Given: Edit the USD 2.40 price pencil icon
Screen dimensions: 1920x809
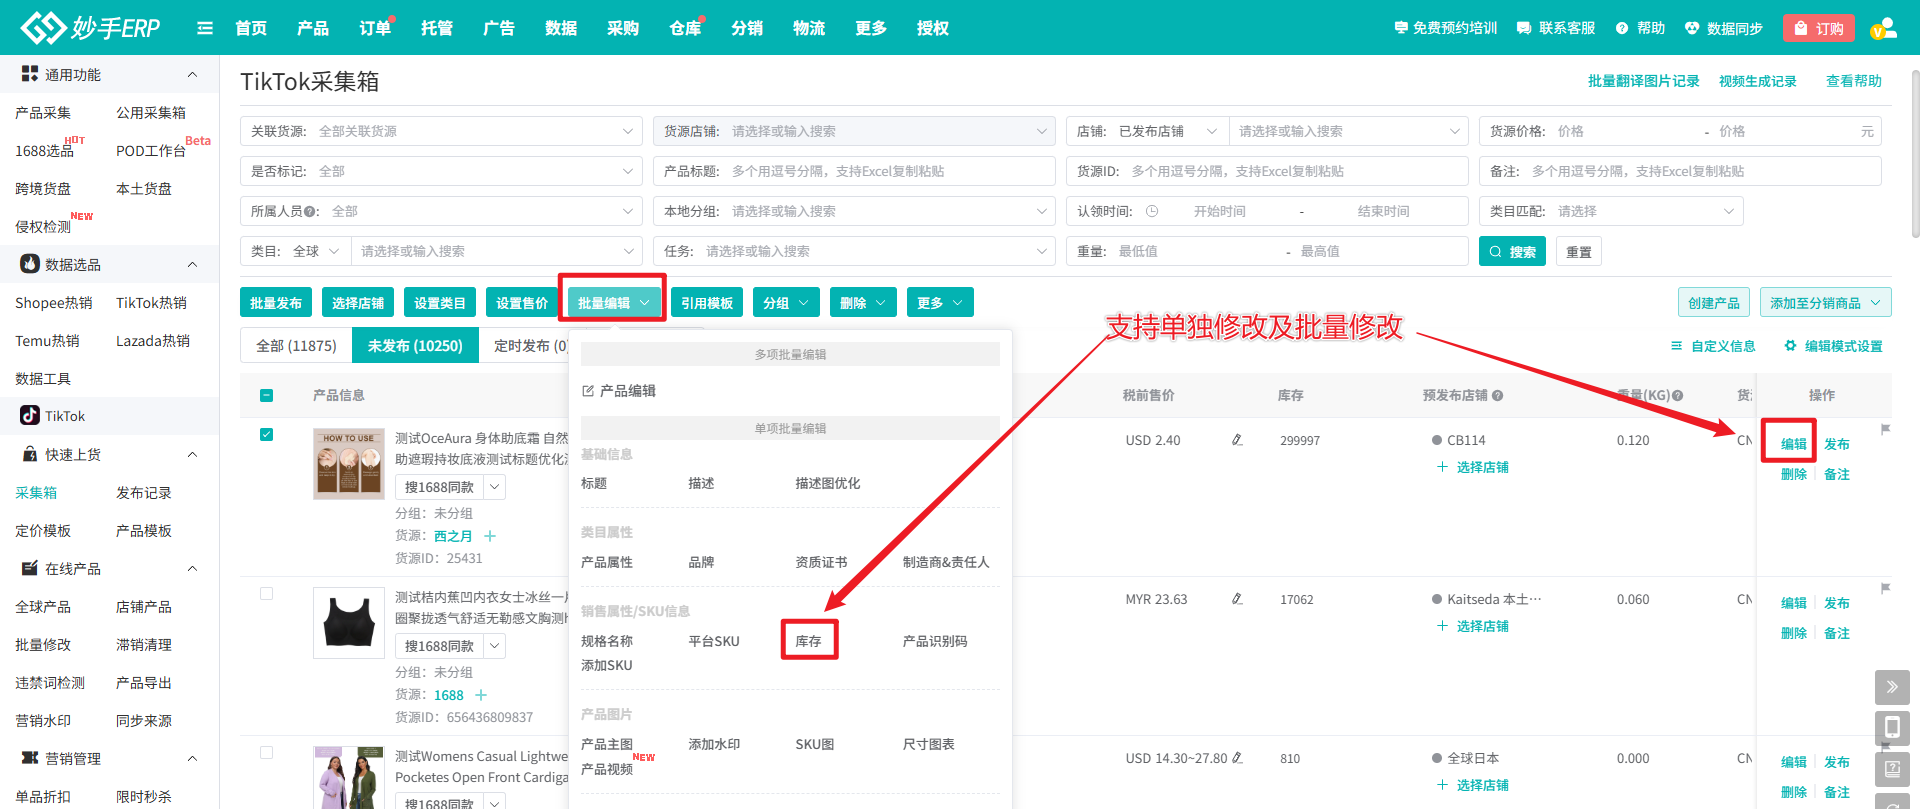Looking at the screenshot, I should (1237, 440).
